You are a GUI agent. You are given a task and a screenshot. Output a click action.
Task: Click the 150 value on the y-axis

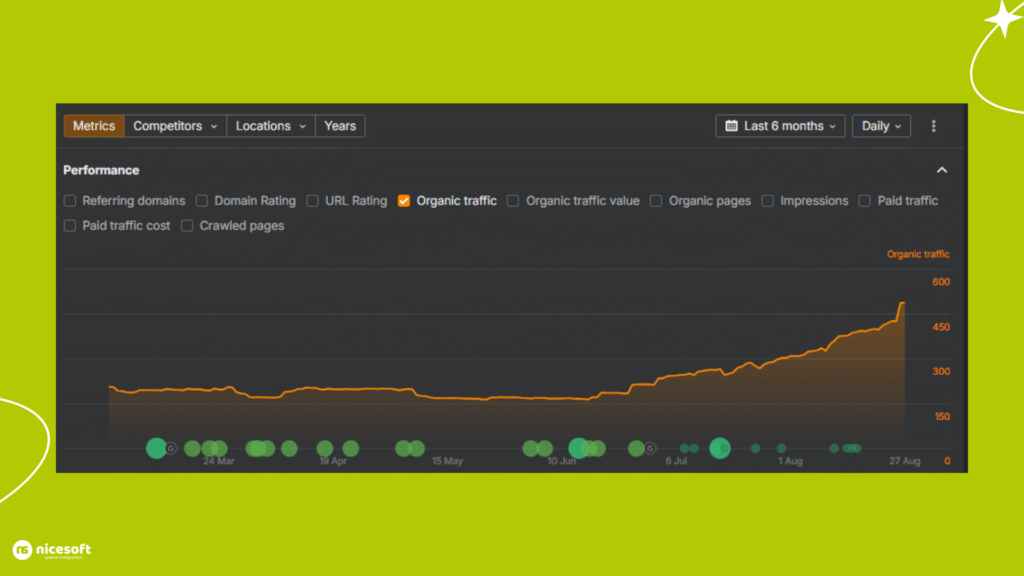click(942, 416)
